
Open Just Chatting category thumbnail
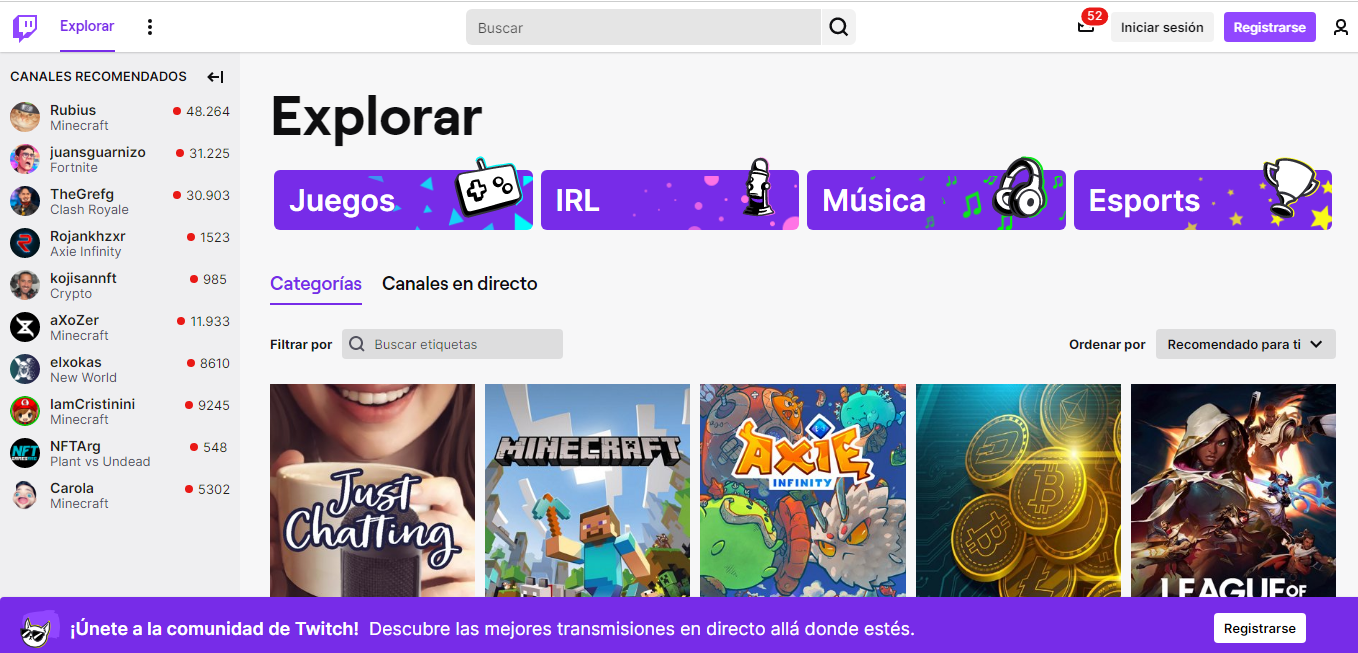pos(372,491)
